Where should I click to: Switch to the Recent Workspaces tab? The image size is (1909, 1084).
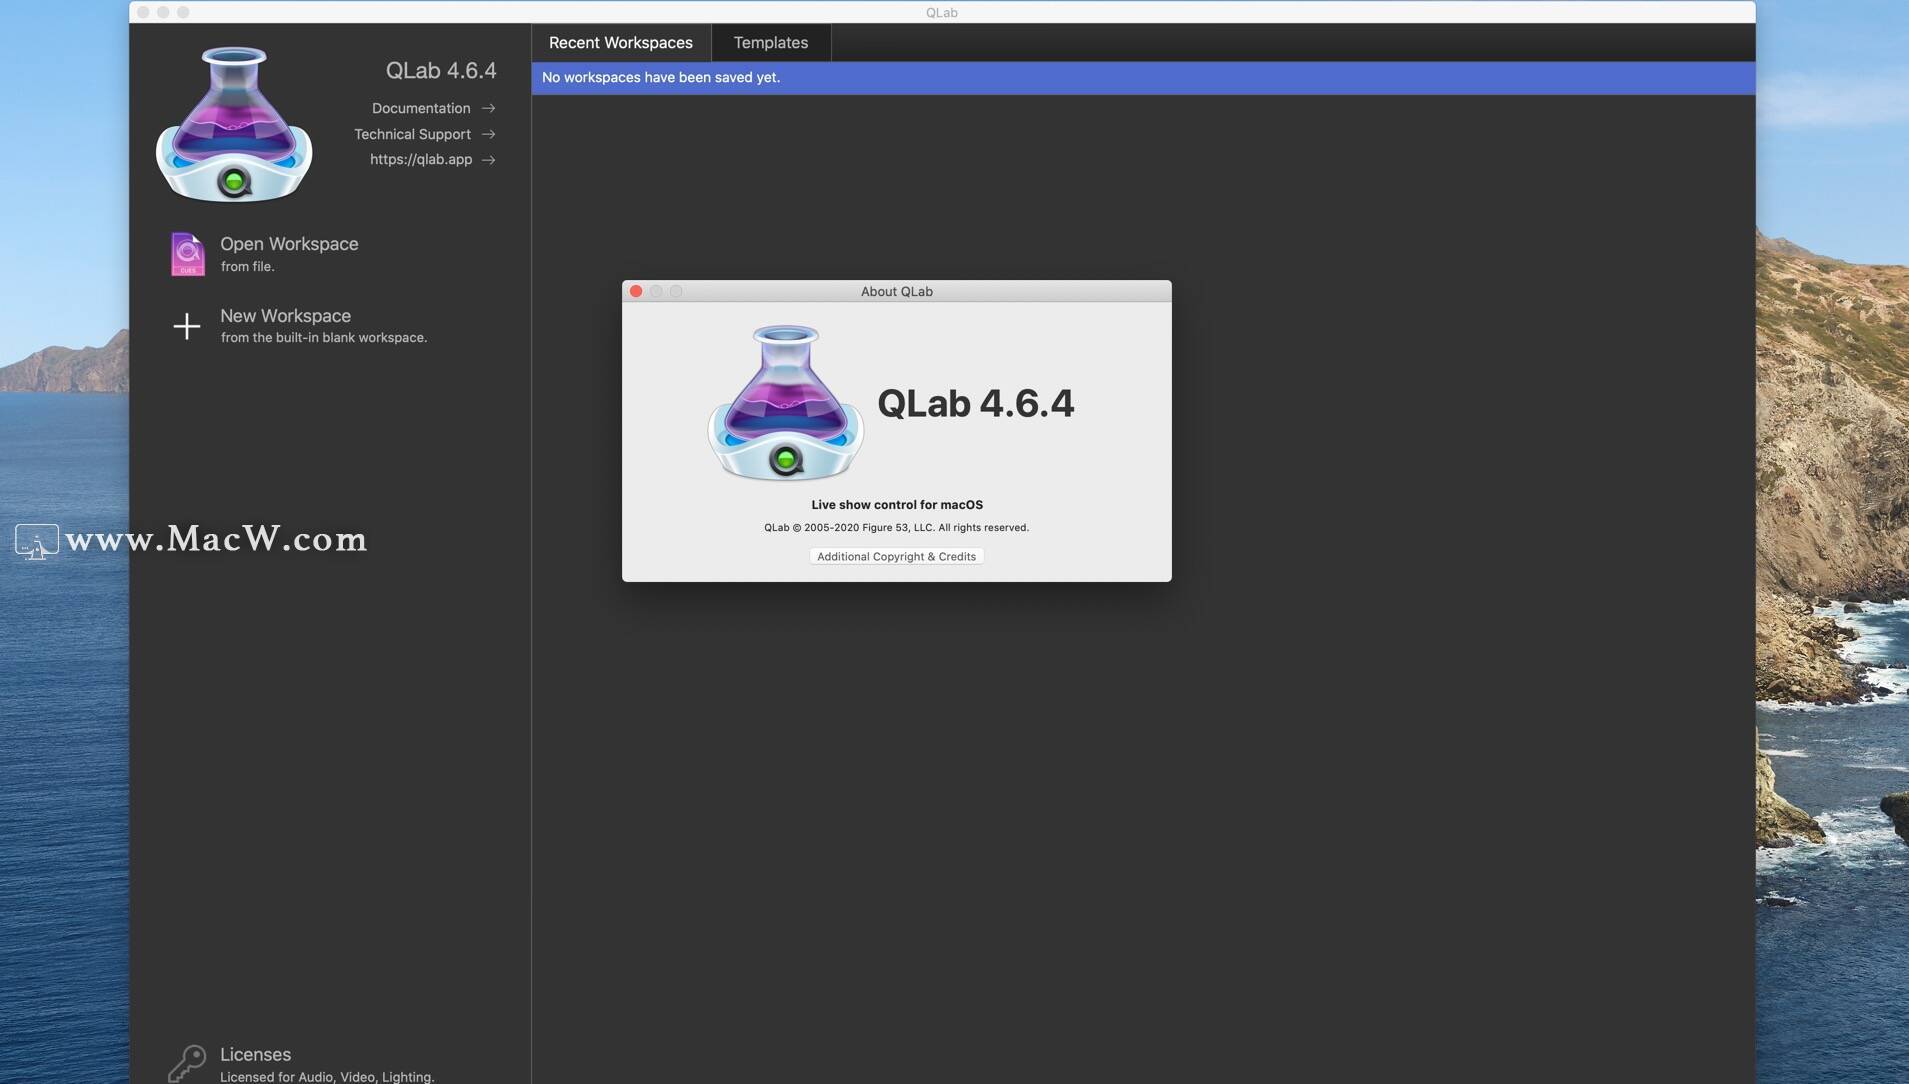point(621,43)
